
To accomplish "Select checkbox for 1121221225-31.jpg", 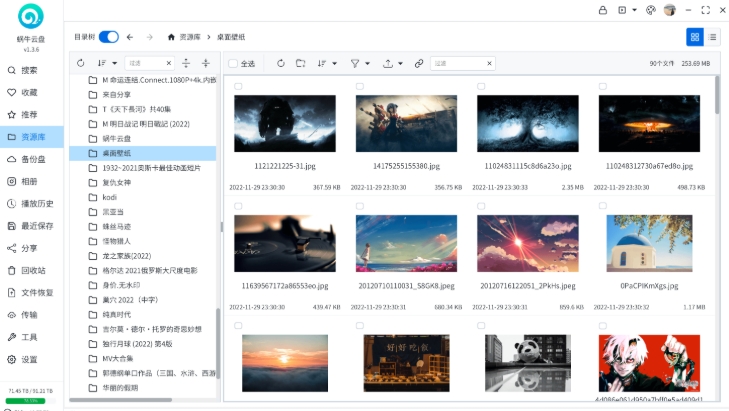I will (238, 86).
